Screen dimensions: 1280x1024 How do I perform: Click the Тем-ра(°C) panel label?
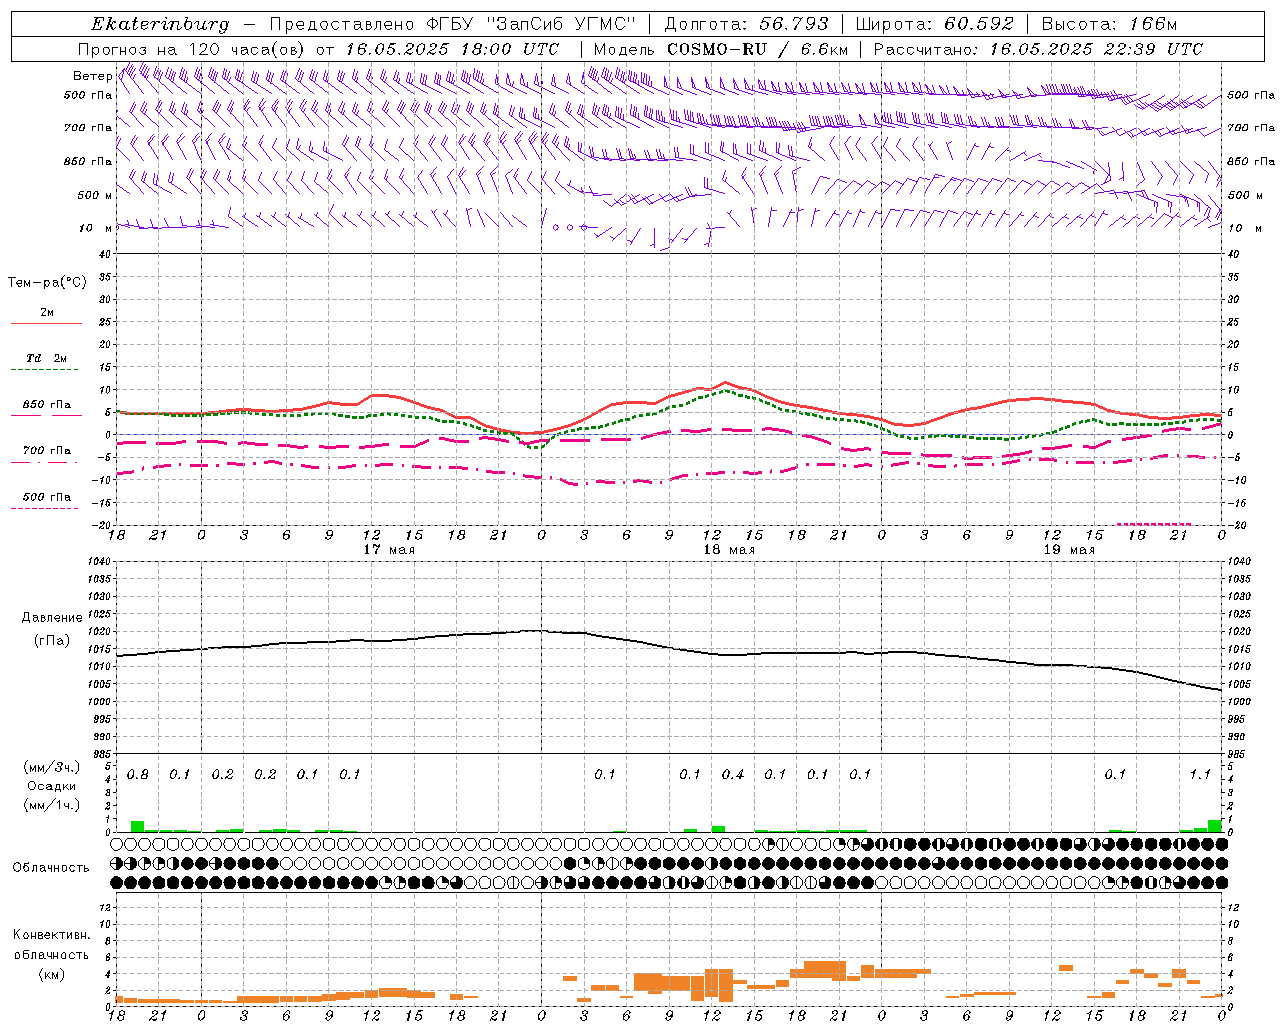47,283
